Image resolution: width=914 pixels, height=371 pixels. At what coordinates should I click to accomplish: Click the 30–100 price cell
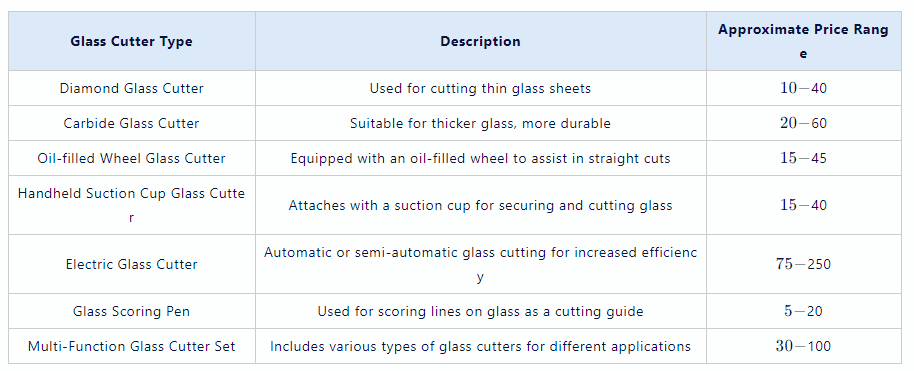click(803, 346)
